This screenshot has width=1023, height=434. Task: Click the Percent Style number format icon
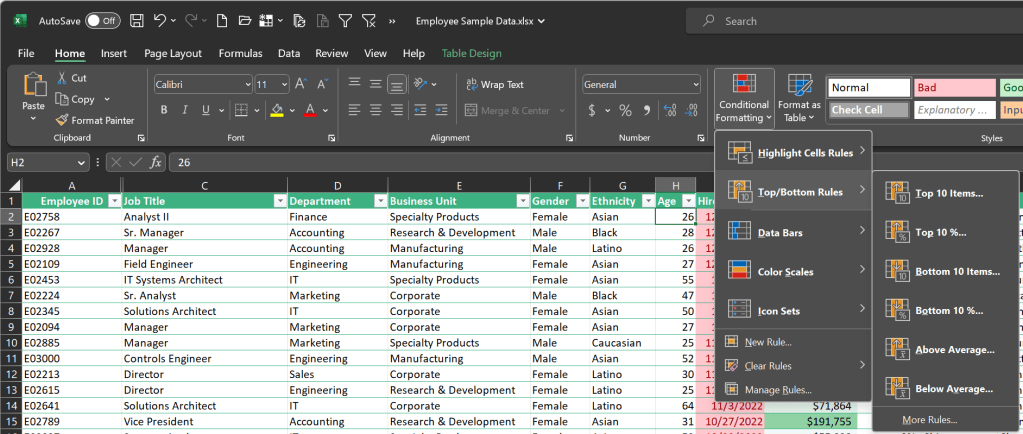pos(625,110)
